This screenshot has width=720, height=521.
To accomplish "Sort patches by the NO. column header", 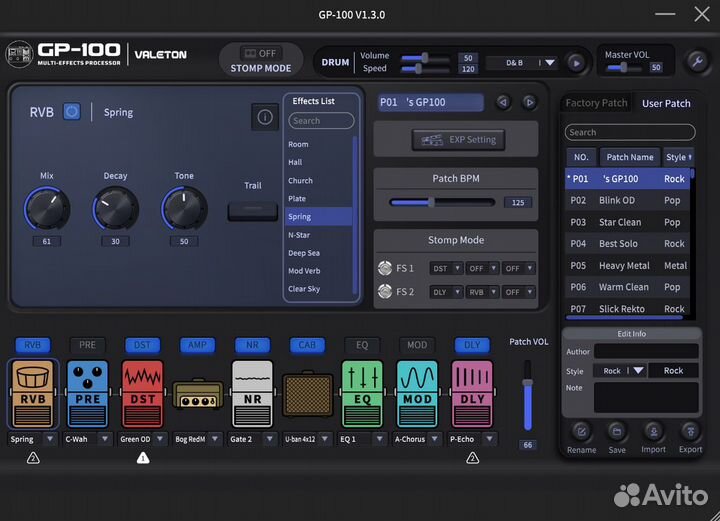I will [581, 157].
